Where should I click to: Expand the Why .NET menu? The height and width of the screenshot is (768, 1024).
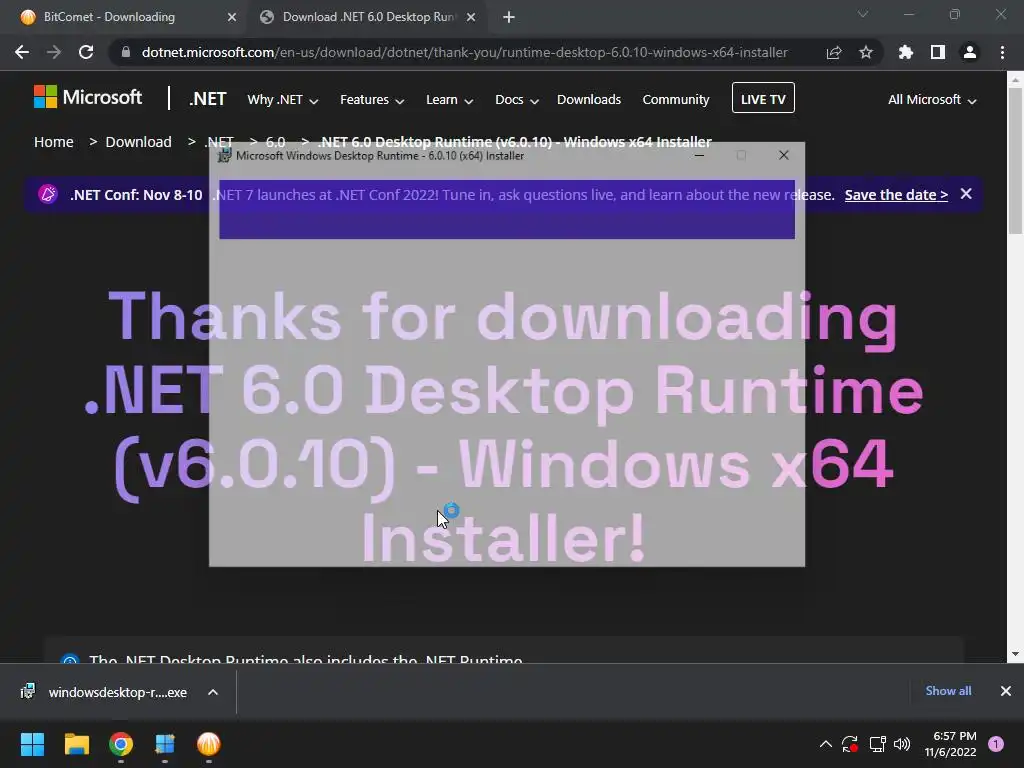282,100
